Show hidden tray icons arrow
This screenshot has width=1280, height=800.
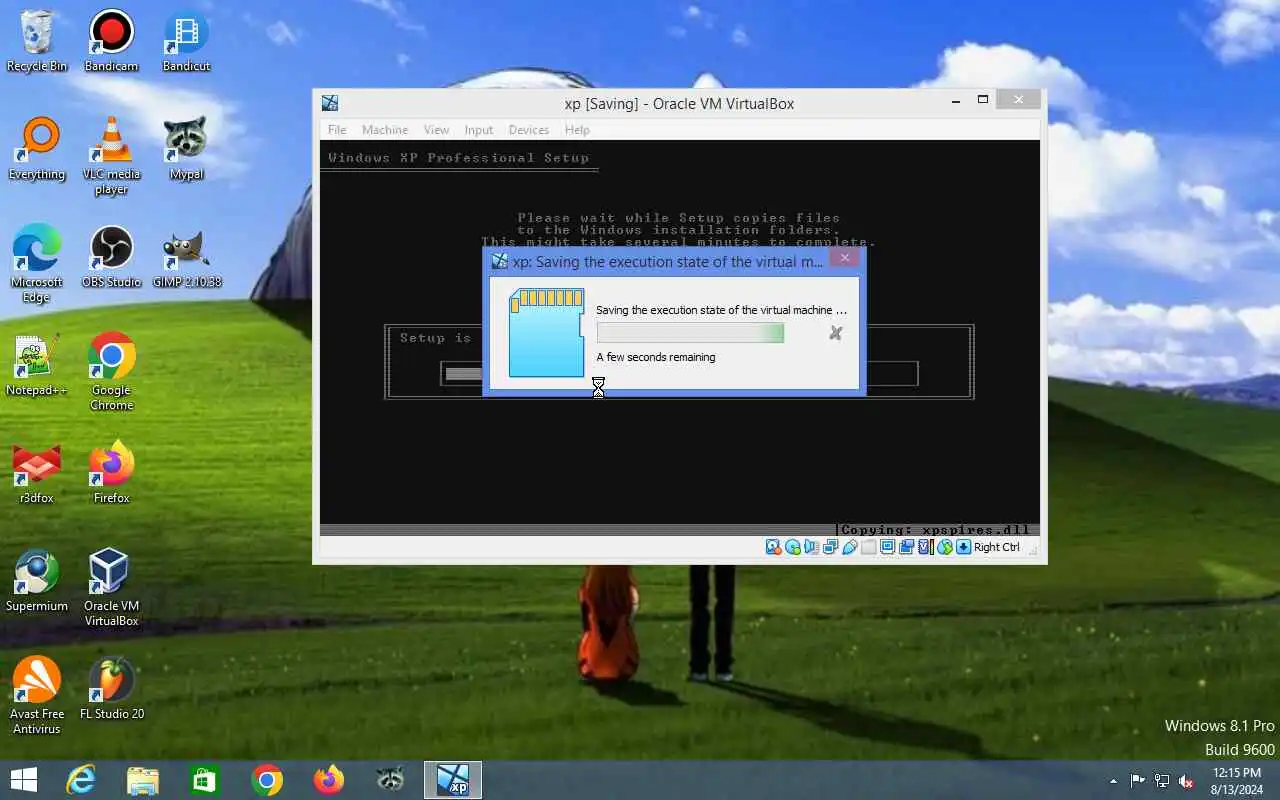(1113, 781)
